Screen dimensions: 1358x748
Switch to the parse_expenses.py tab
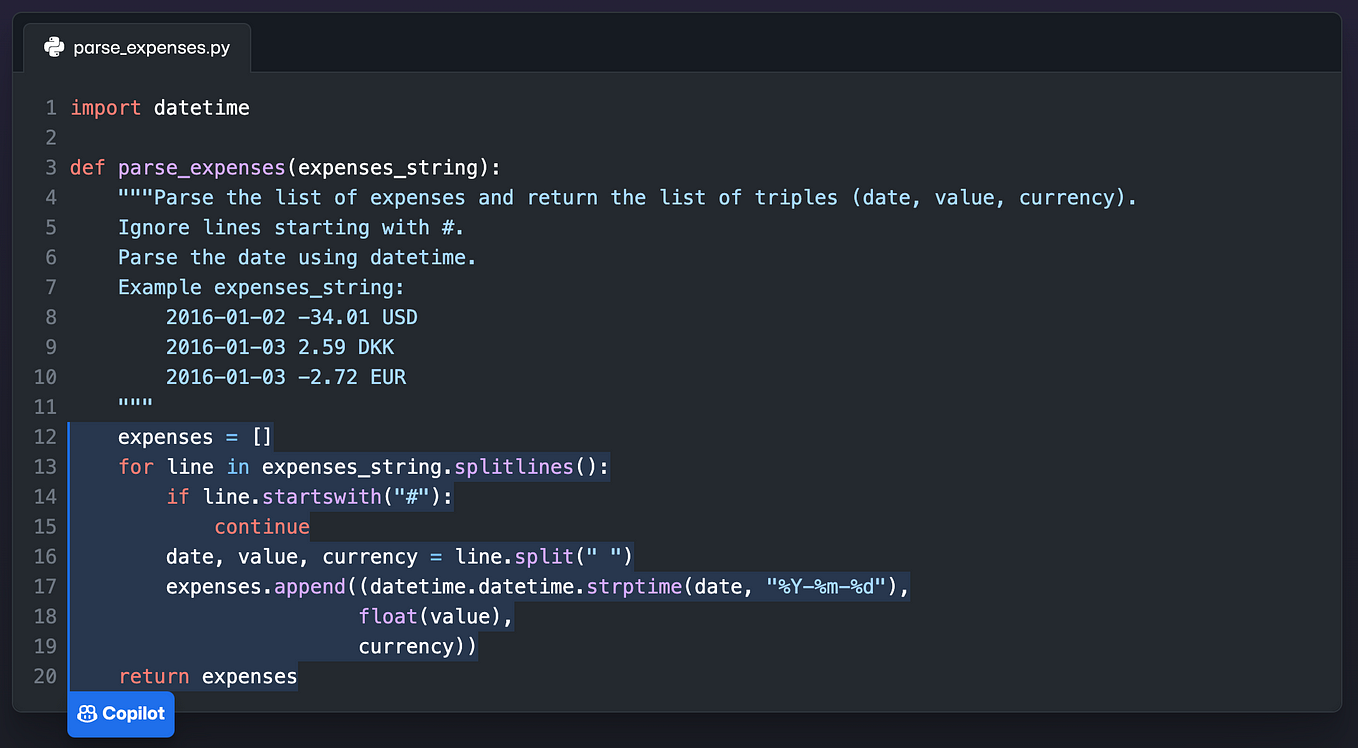point(137,46)
